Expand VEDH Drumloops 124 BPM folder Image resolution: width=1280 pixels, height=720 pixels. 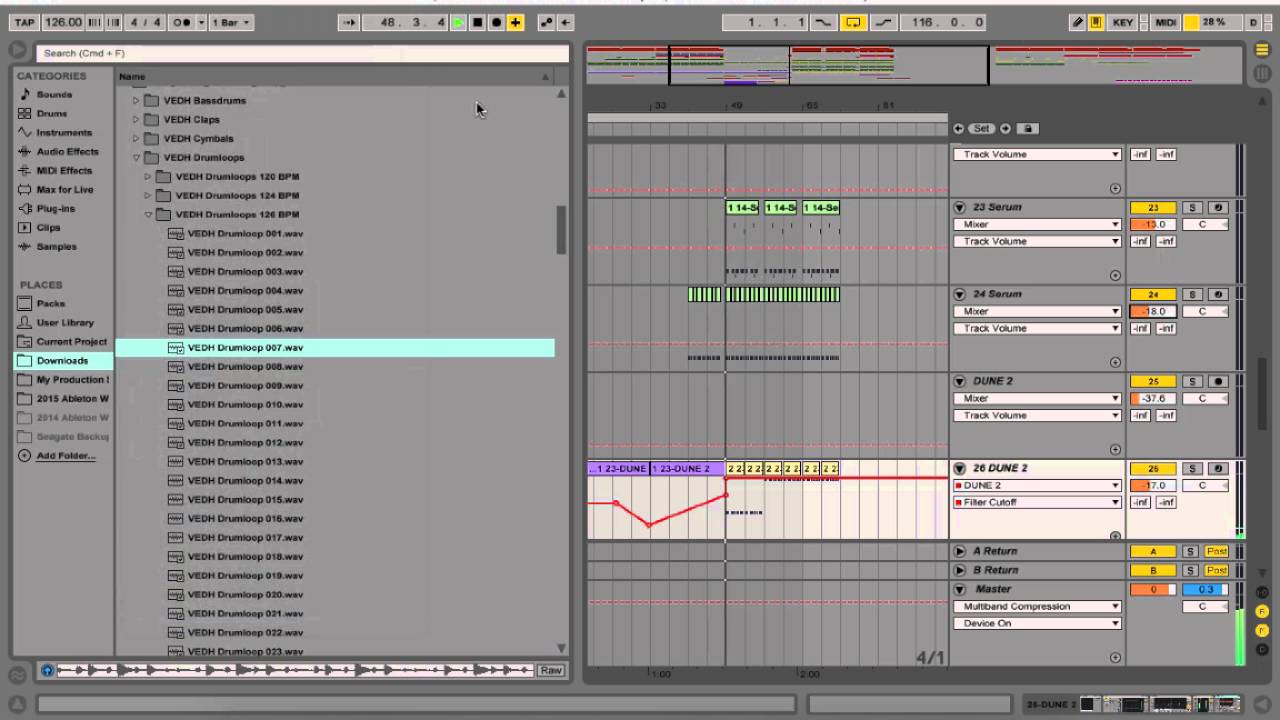[x=148, y=196]
